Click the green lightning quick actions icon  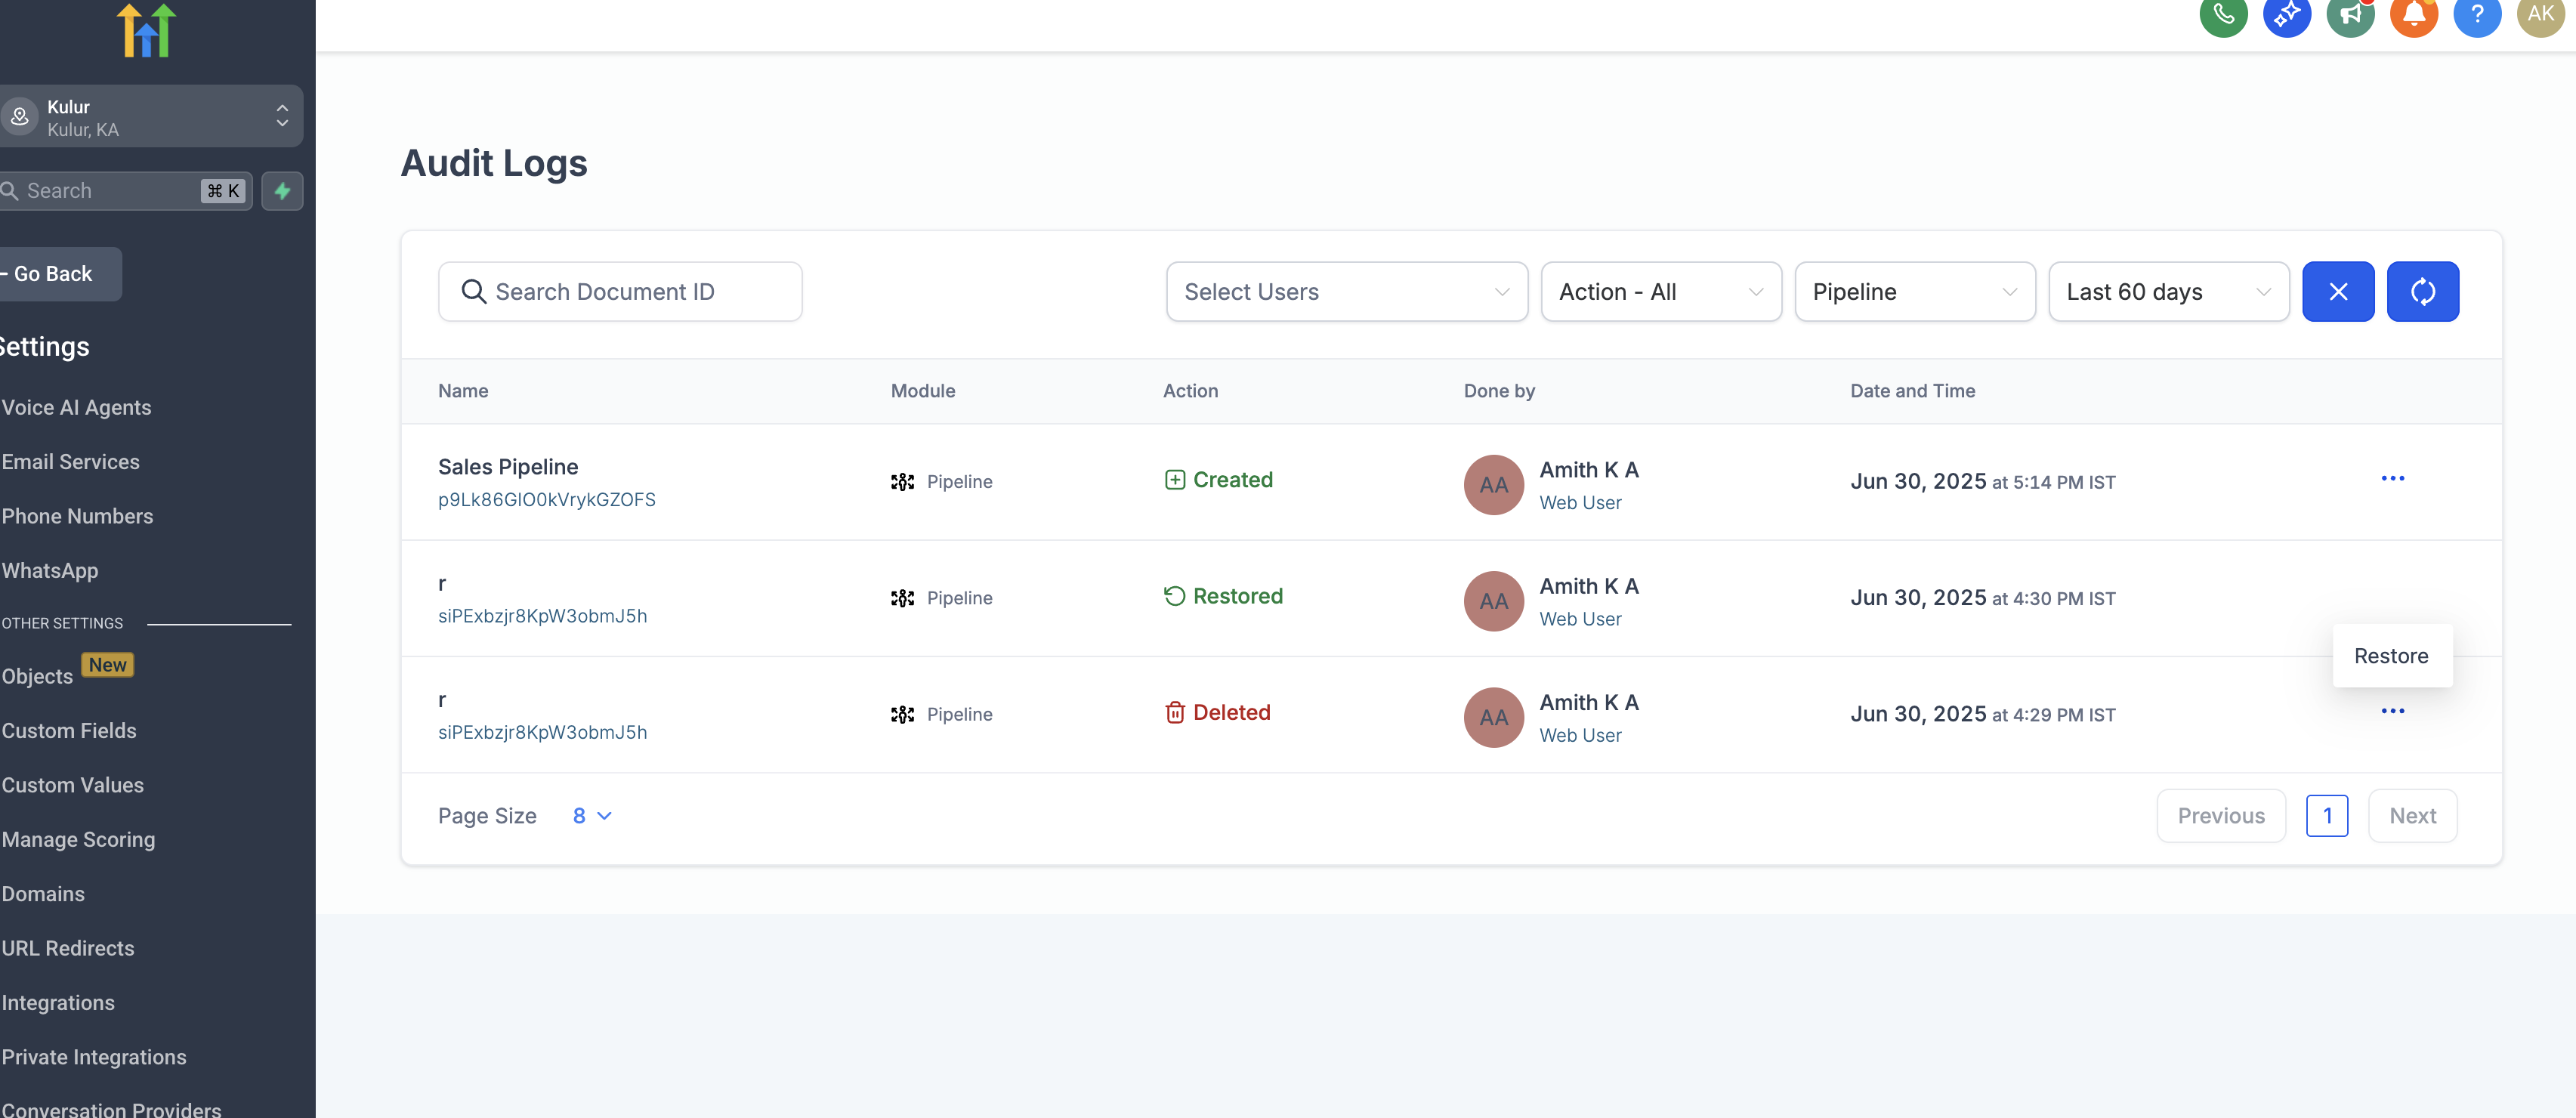click(x=282, y=191)
